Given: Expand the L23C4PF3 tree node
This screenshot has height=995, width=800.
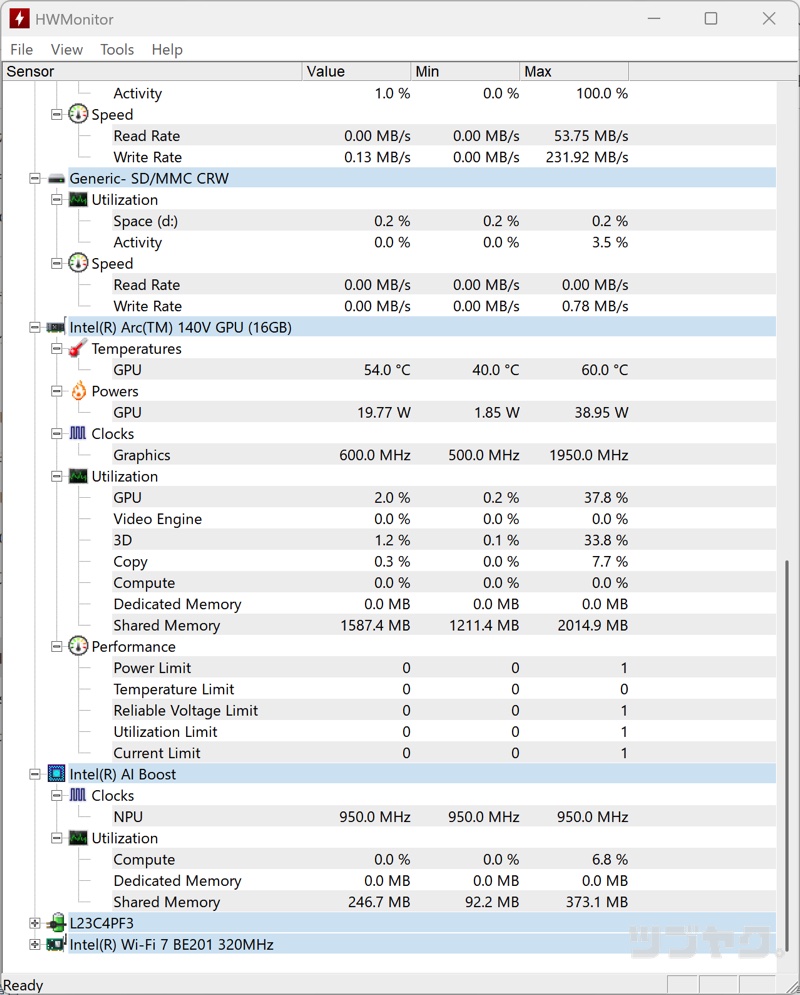Looking at the screenshot, I should 35,923.
